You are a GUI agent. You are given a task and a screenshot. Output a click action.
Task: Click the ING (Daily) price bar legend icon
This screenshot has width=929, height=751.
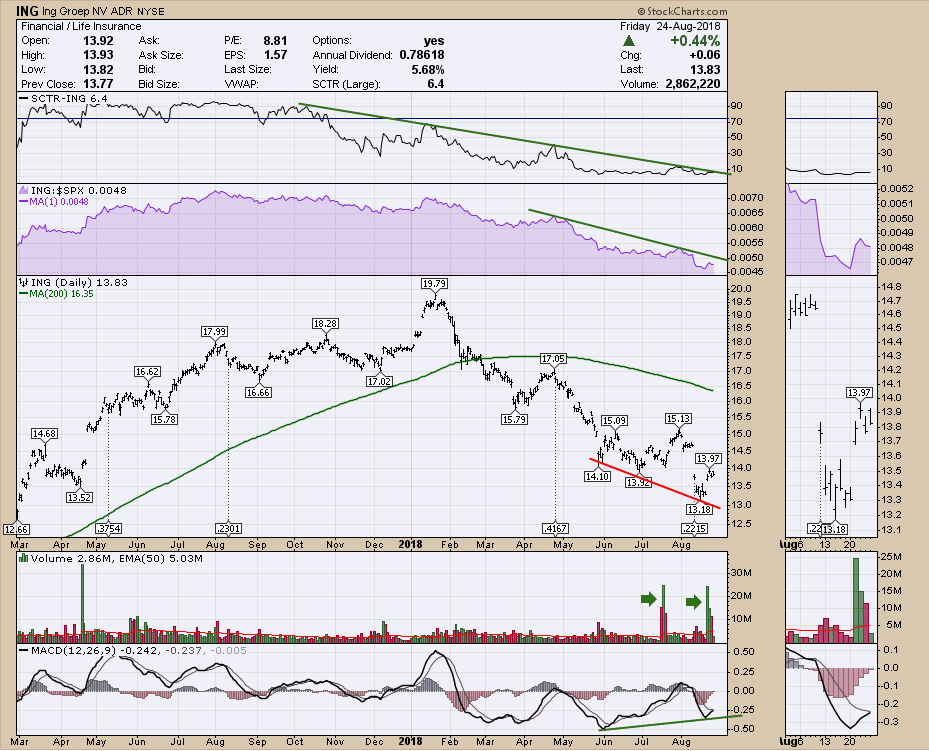pyautogui.click(x=24, y=283)
